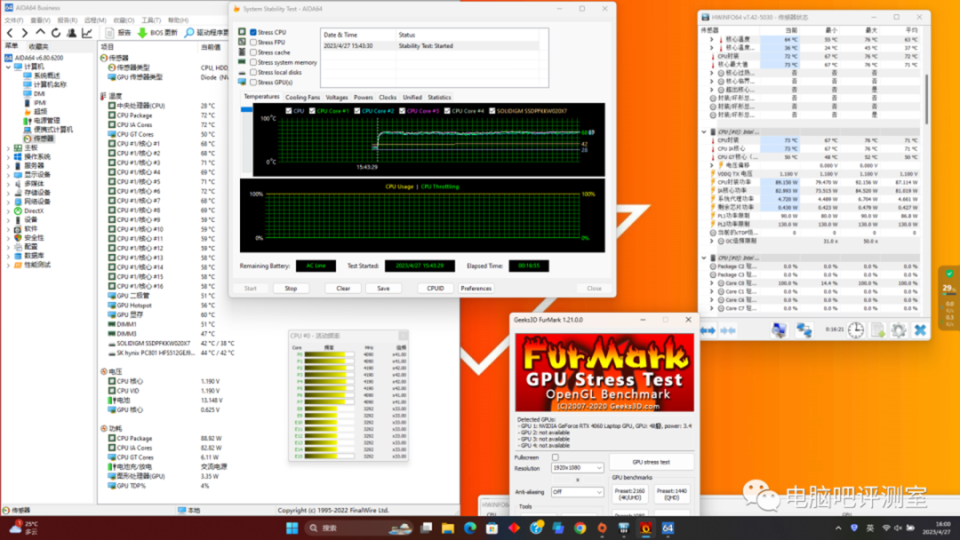Click HWiNFO log file with plus icon
The width and height of the screenshot is (960, 540).
click(878, 331)
